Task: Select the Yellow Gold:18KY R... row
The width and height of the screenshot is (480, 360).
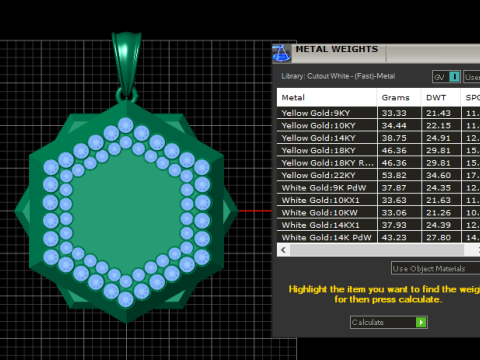Action: (378, 163)
